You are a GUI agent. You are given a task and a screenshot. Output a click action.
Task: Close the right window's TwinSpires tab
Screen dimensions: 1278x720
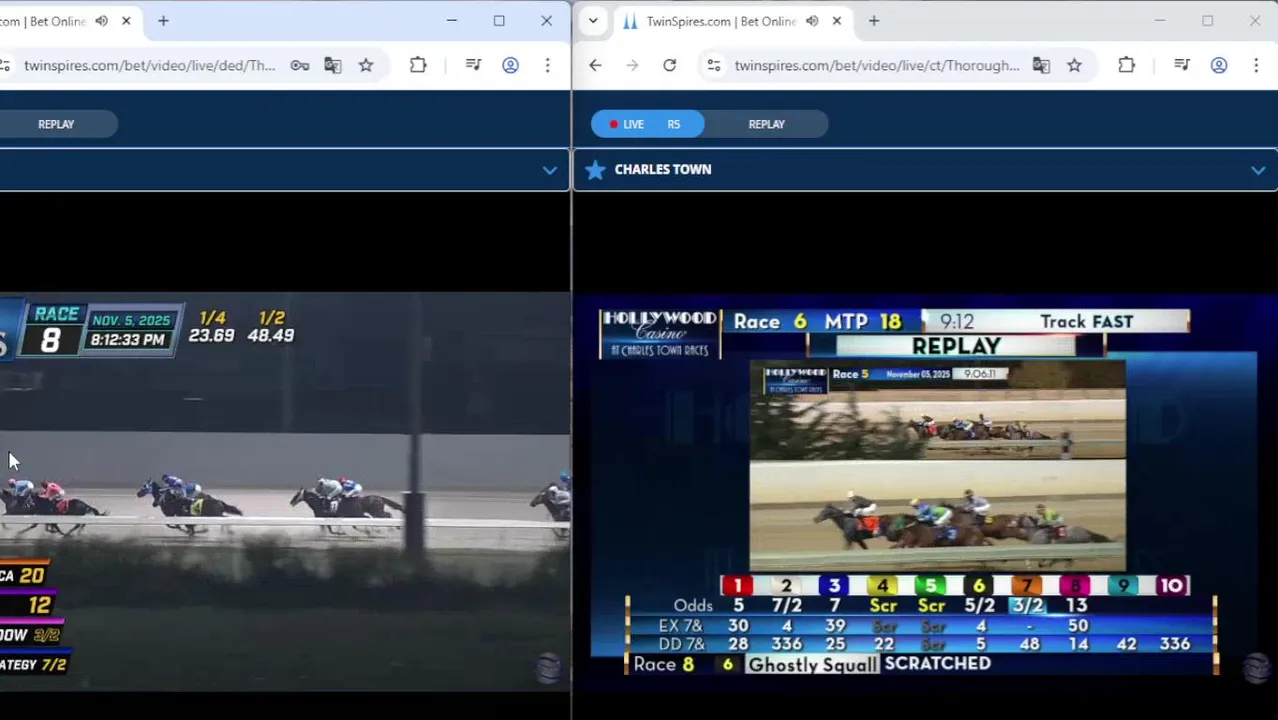click(837, 21)
